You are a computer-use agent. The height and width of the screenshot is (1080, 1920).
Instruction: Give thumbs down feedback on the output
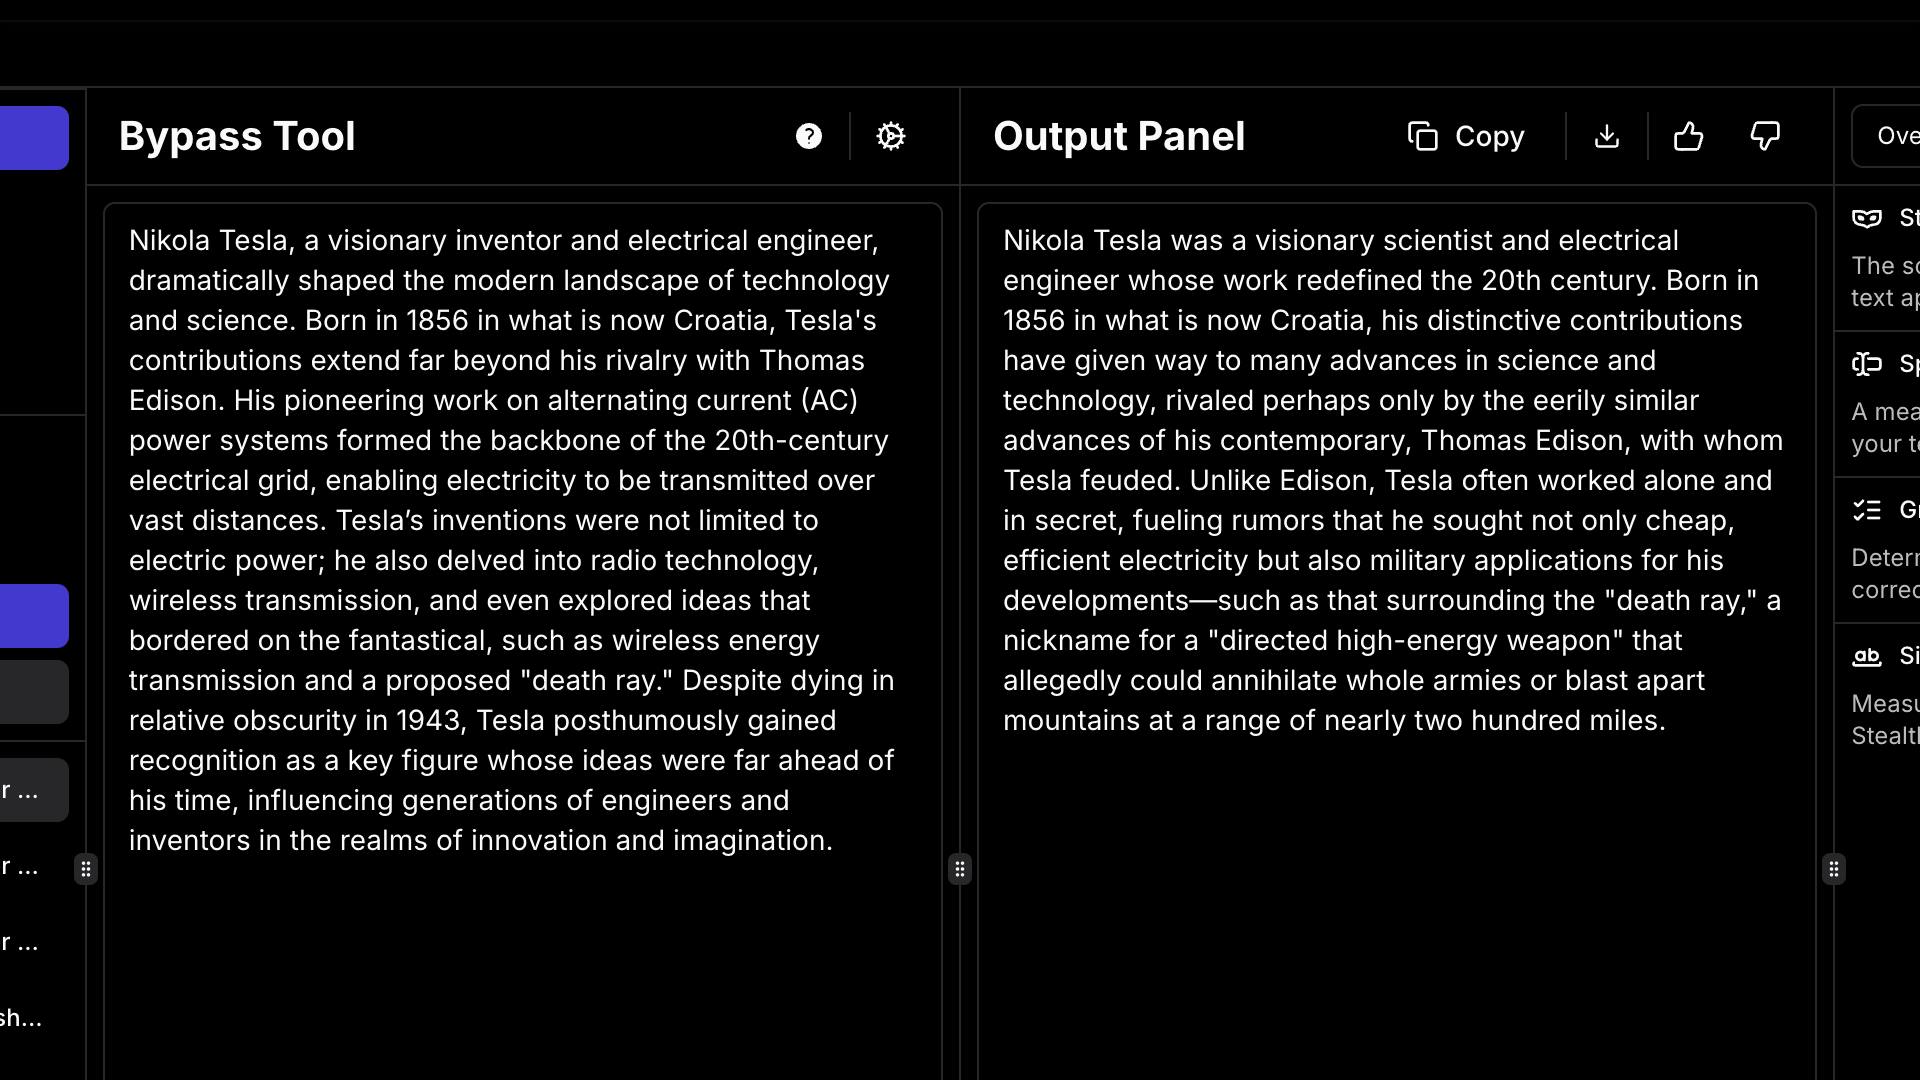(1764, 137)
